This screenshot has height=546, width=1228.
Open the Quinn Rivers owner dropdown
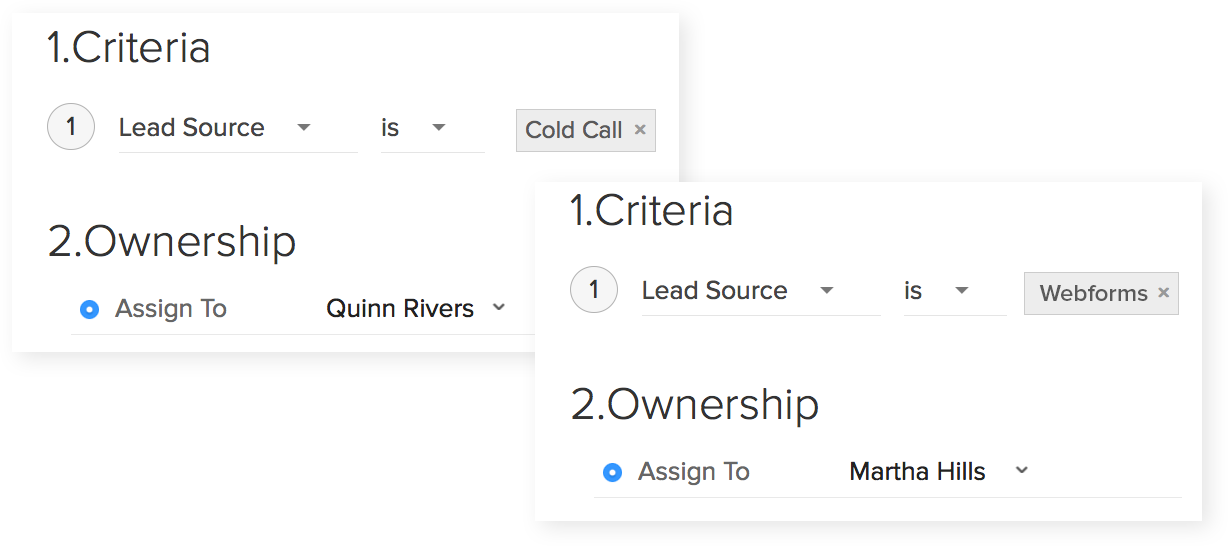pos(499,308)
